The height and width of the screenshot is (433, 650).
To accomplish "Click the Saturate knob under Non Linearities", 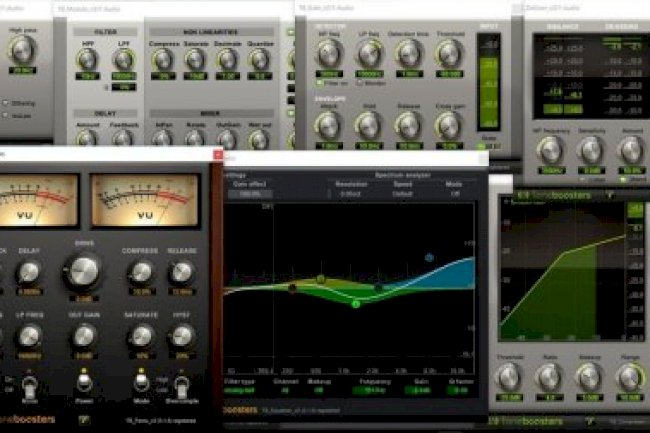I will click(195, 60).
